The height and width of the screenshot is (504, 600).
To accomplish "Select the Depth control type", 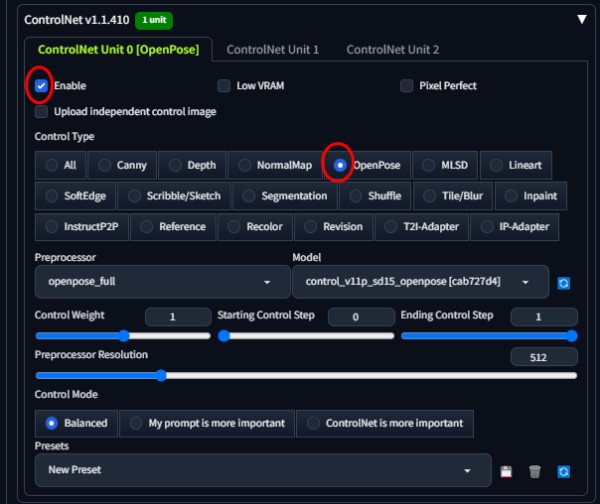I will tap(192, 165).
